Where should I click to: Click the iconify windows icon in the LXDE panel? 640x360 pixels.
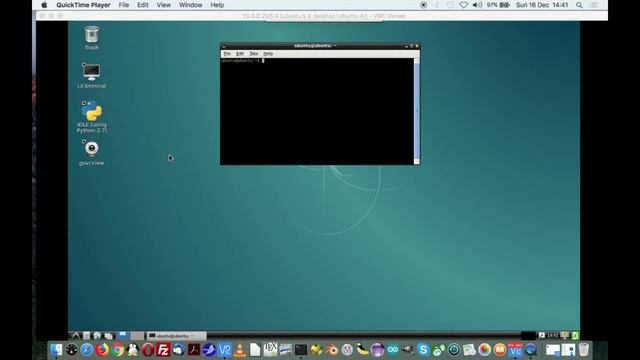pyautogui.click(x=109, y=336)
